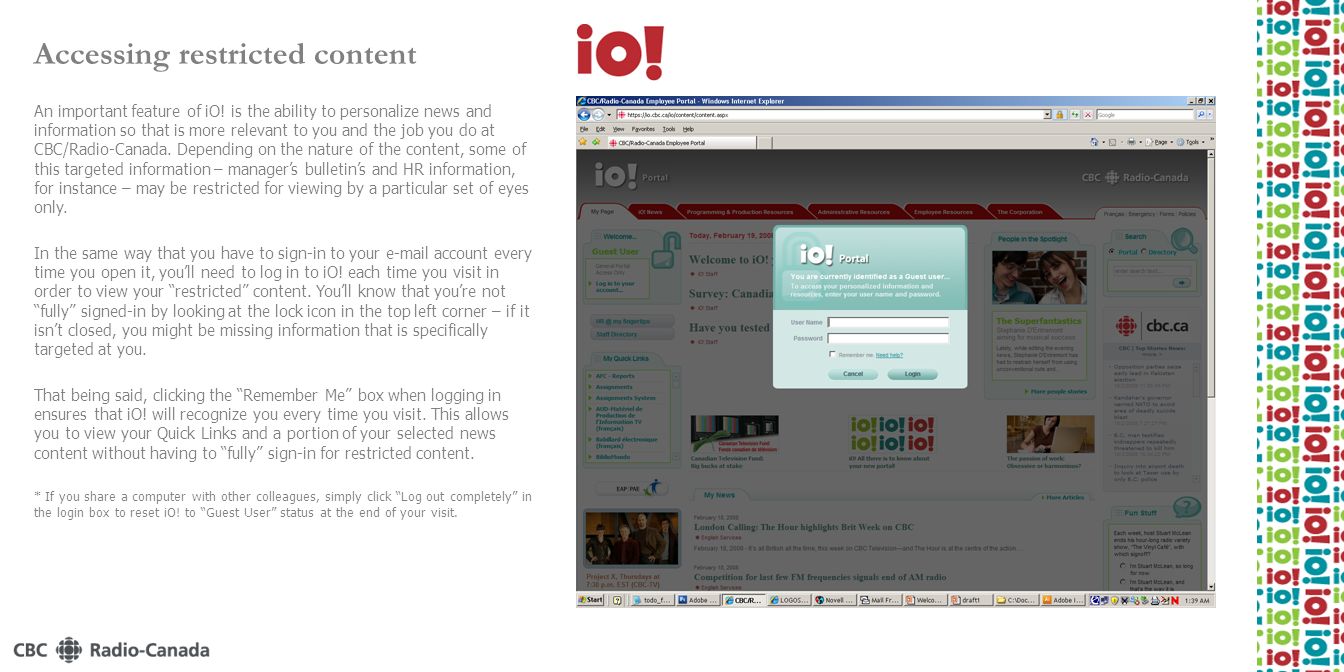
Task: Click the Internet Explorer Back arrow button
Action: pyautogui.click(x=583, y=115)
